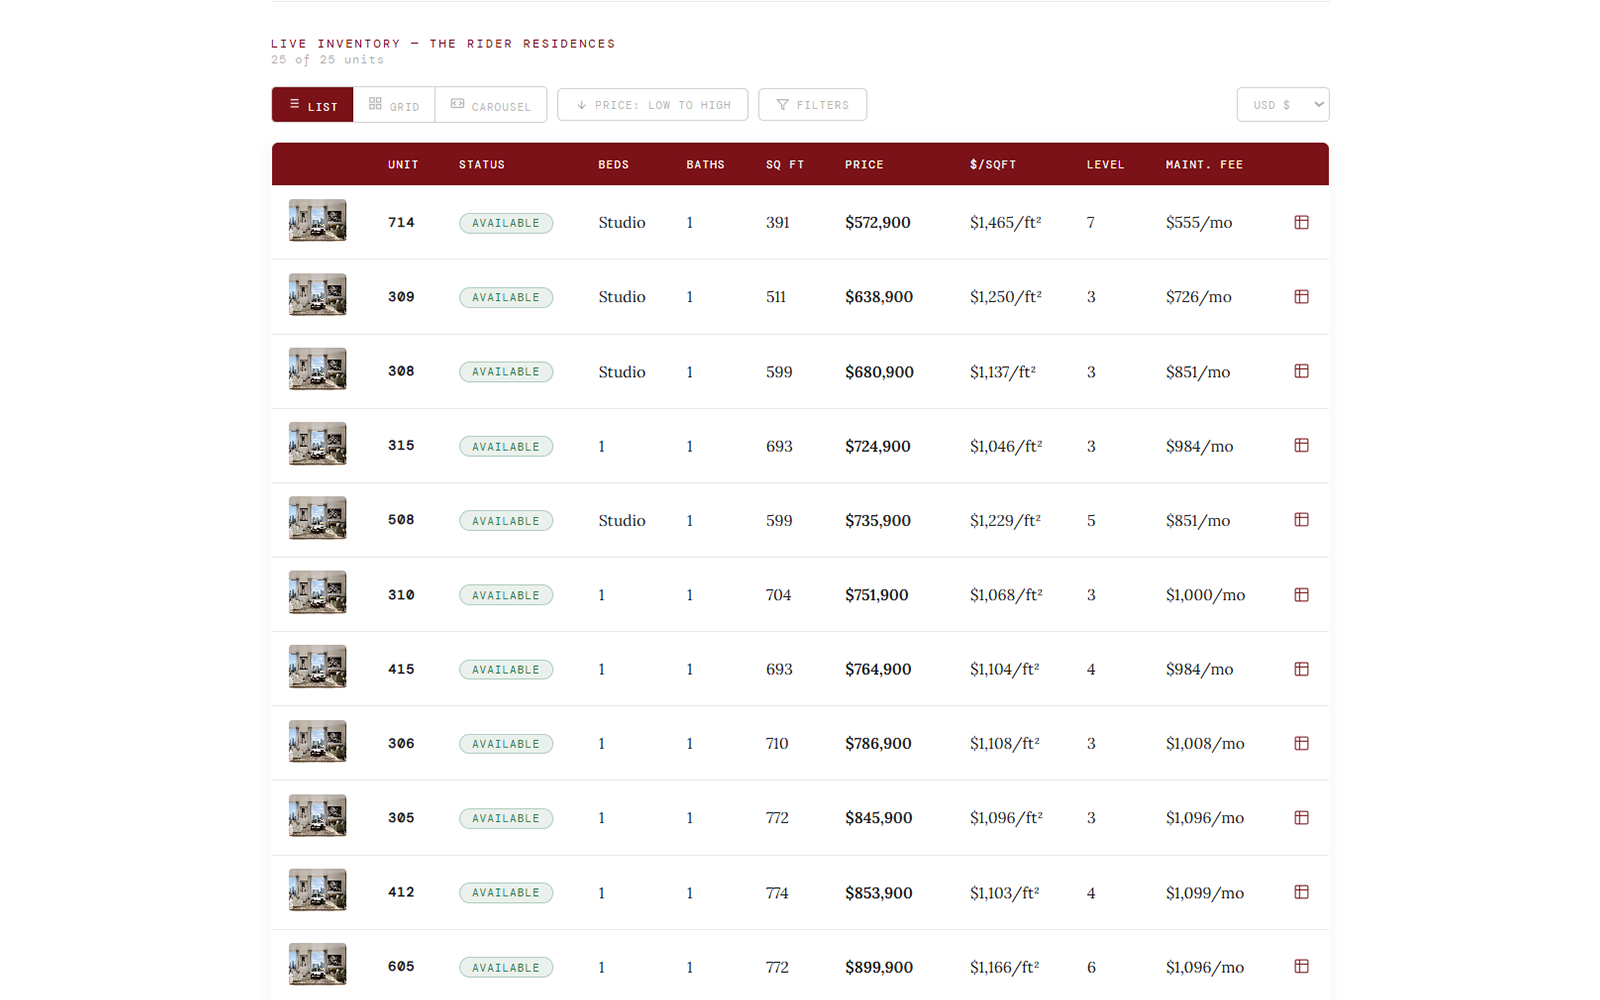1600x1000 pixels.
Task: Open floor plan icon for unit 605
Action: coord(1301,966)
